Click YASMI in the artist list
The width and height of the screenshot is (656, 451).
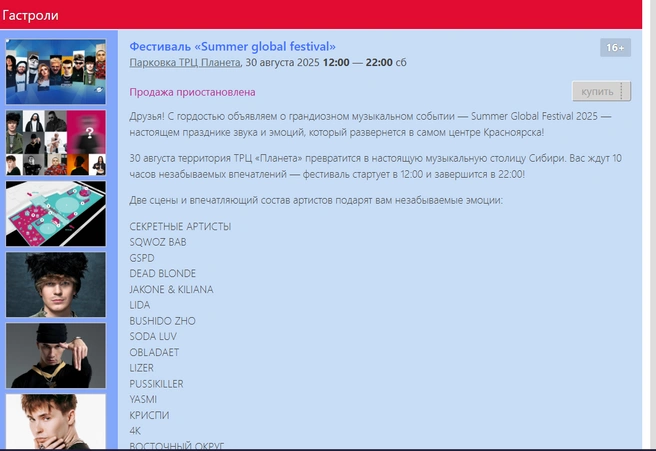143,400
